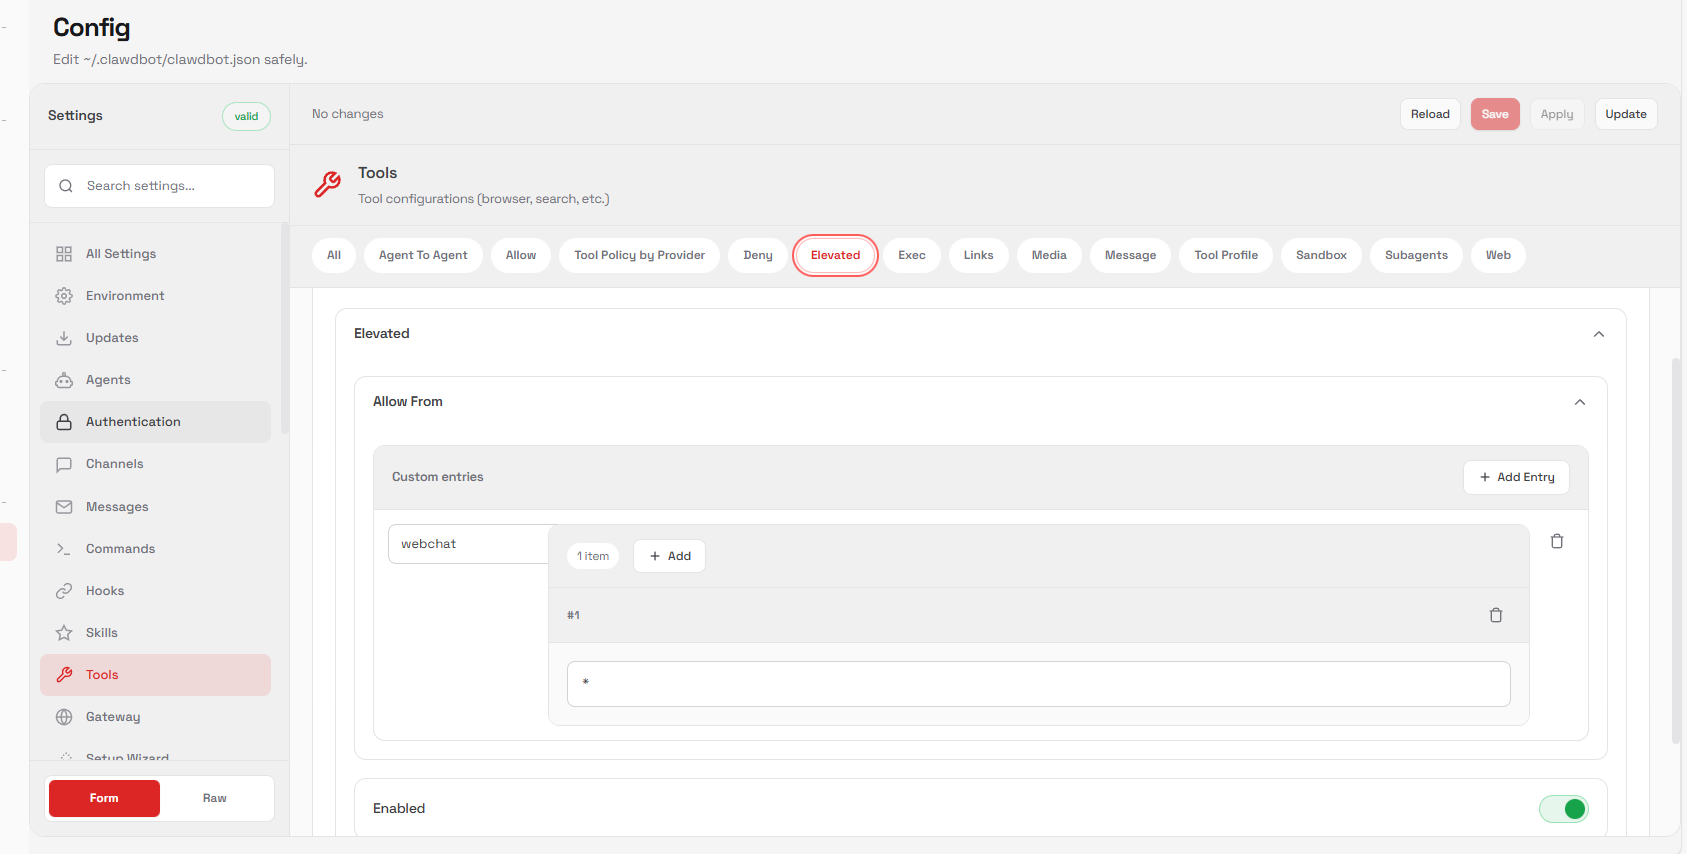Image resolution: width=1687 pixels, height=854 pixels.
Task: Open the Channels settings section
Action: 155,464
